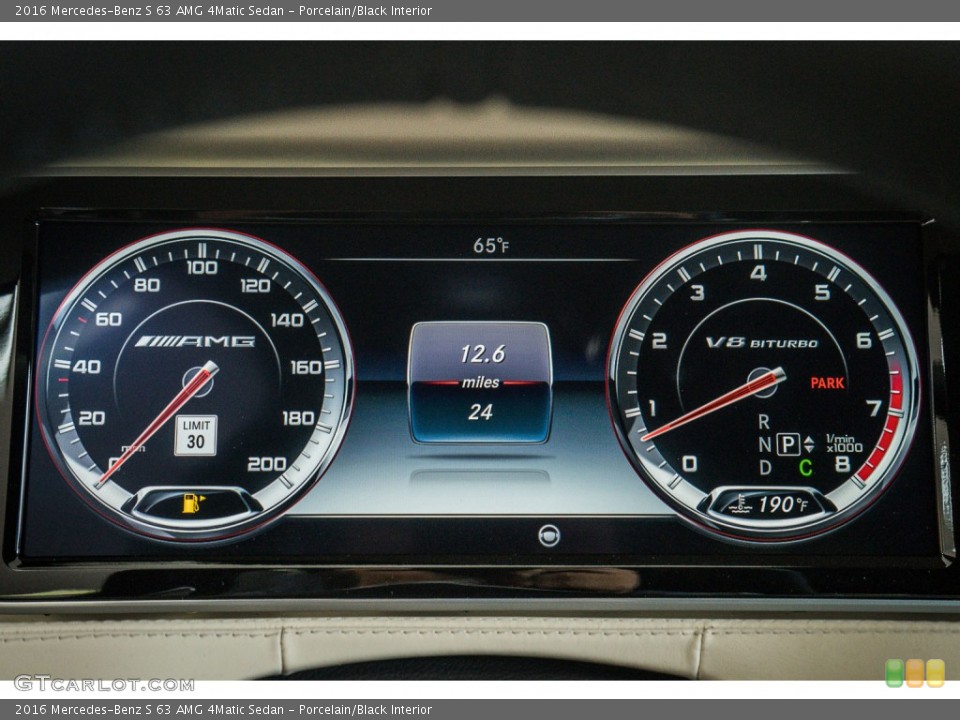Click the 65°F outside temperature reading
Screen dimensions: 960x720
pyautogui.click(x=491, y=246)
